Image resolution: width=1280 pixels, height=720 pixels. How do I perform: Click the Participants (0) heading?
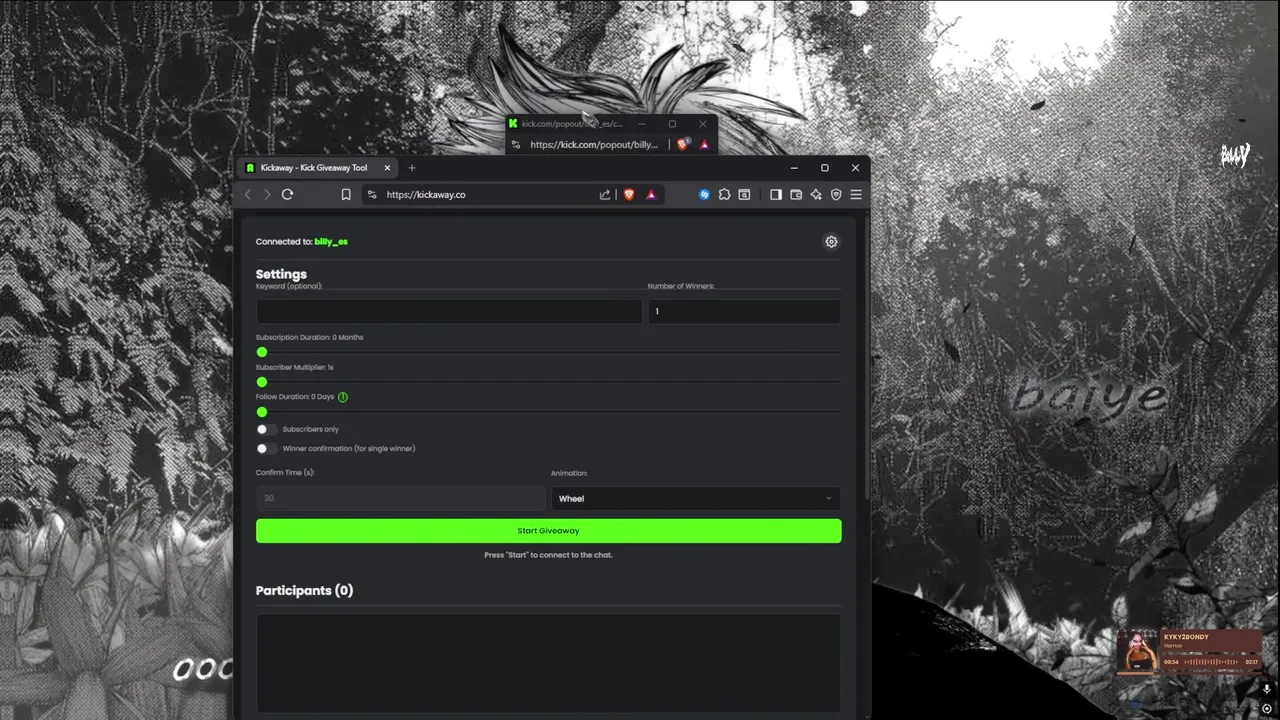304,591
